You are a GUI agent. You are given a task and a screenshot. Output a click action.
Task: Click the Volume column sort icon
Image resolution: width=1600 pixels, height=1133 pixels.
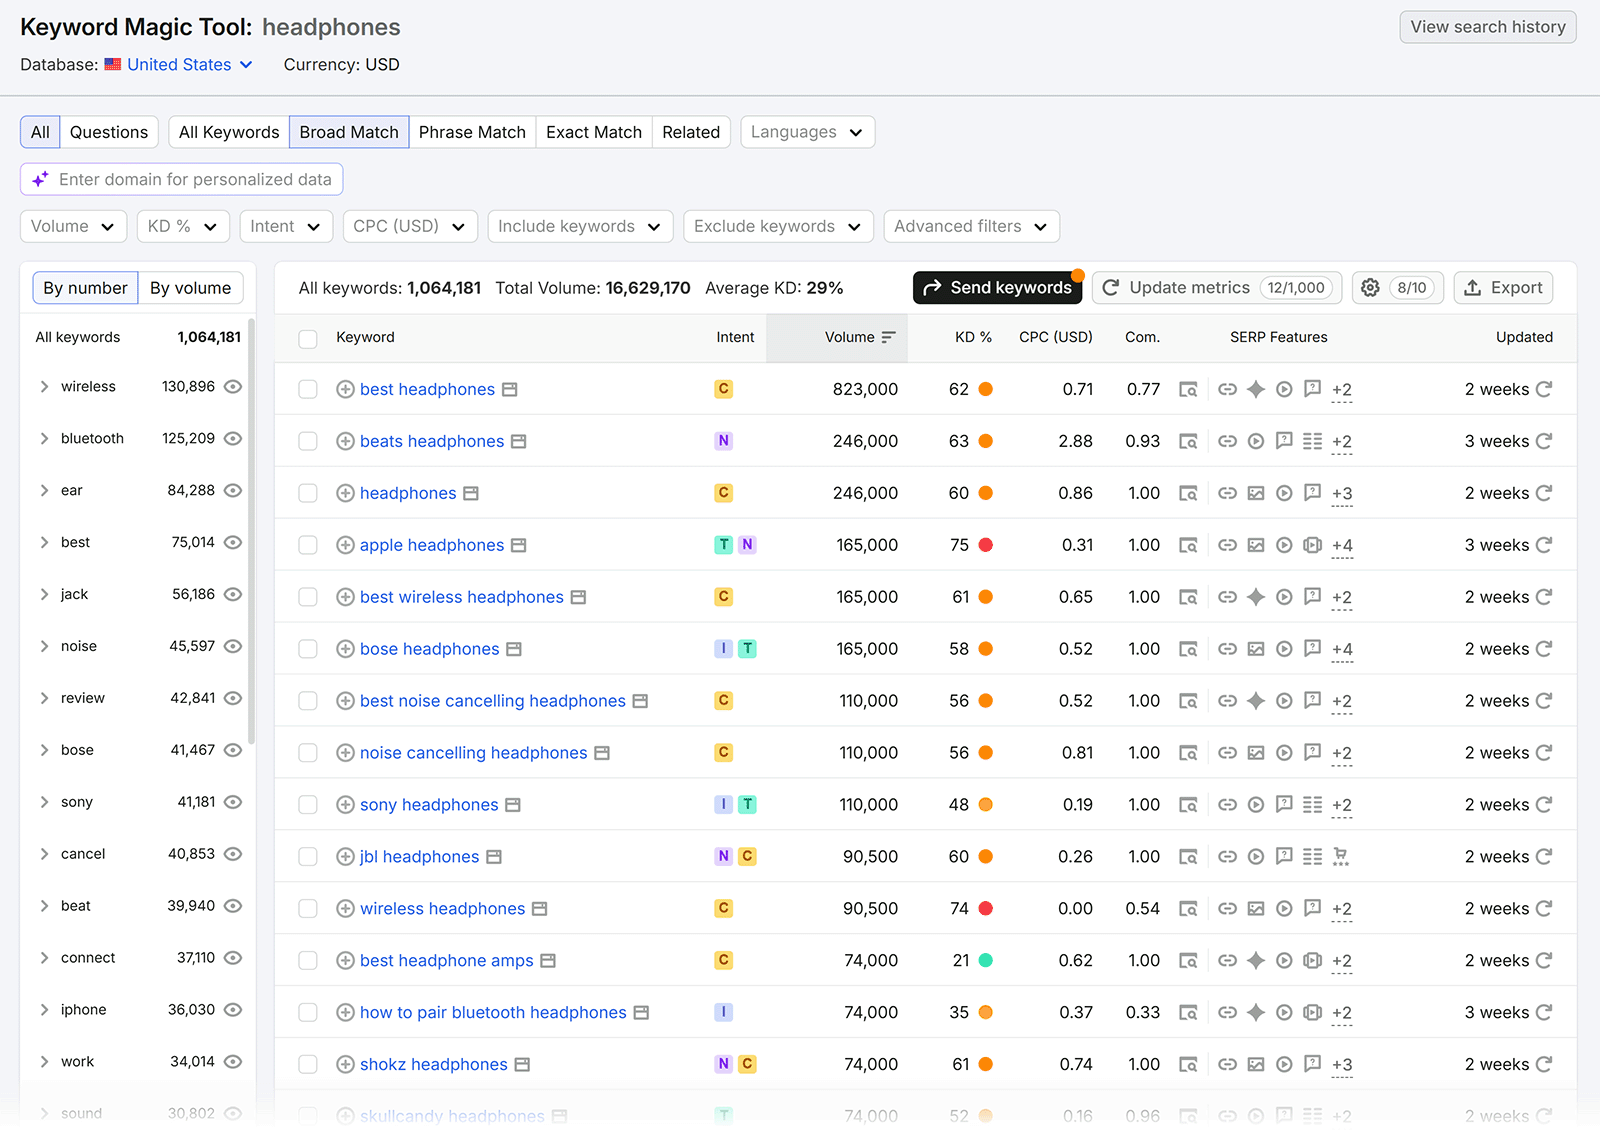click(x=888, y=338)
